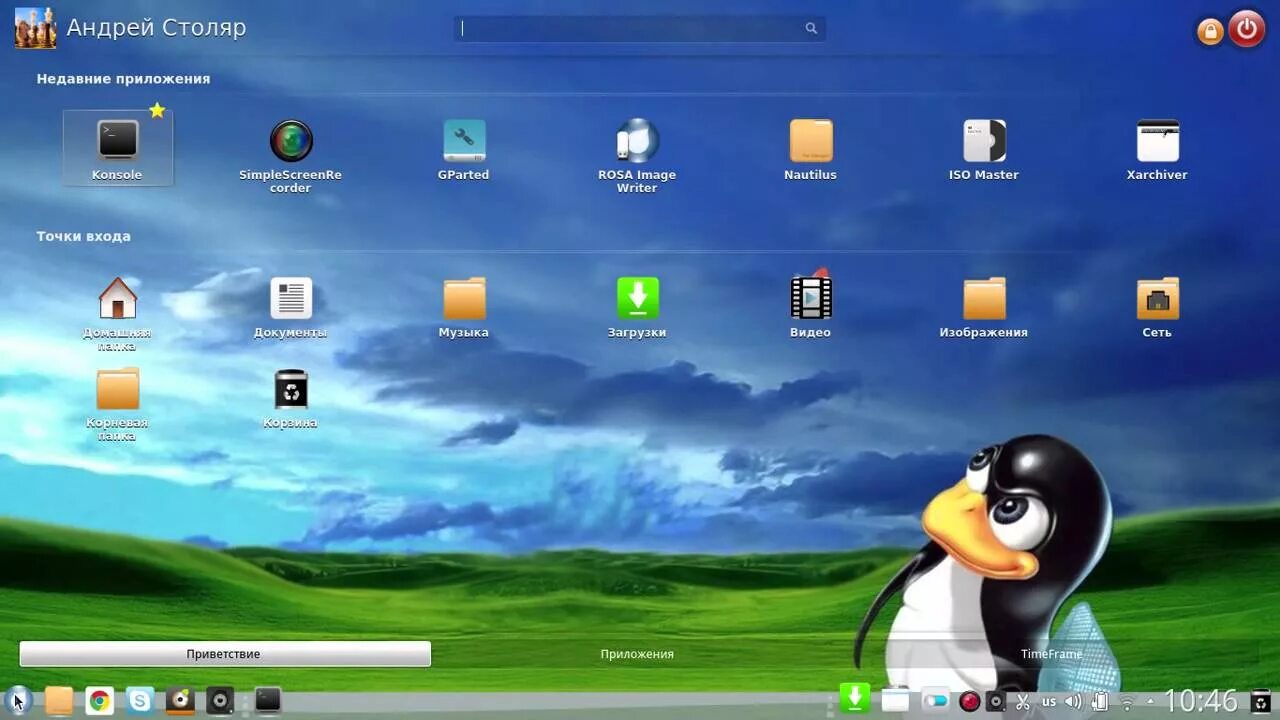Click the red record tray icon

pyautogui.click(x=969, y=702)
